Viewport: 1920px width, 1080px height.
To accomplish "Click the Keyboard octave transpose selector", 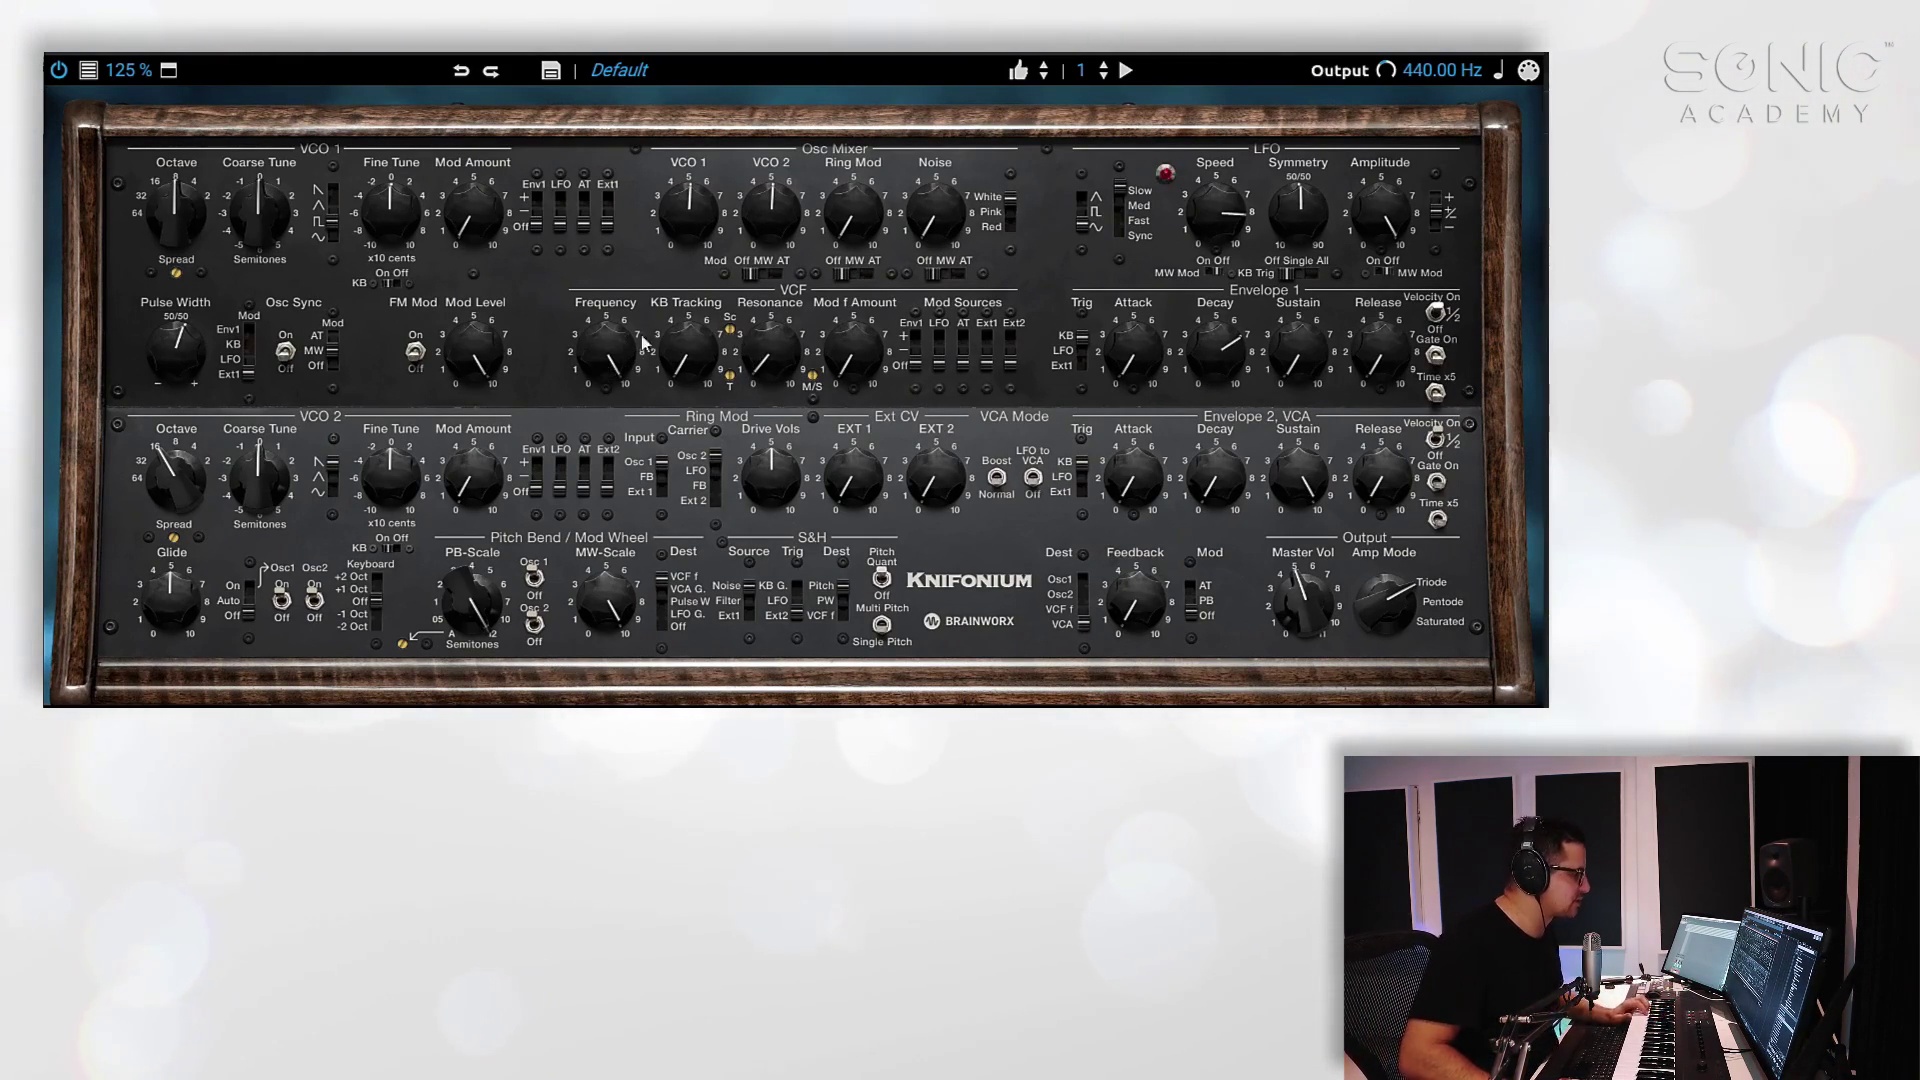I will [x=376, y=601].
